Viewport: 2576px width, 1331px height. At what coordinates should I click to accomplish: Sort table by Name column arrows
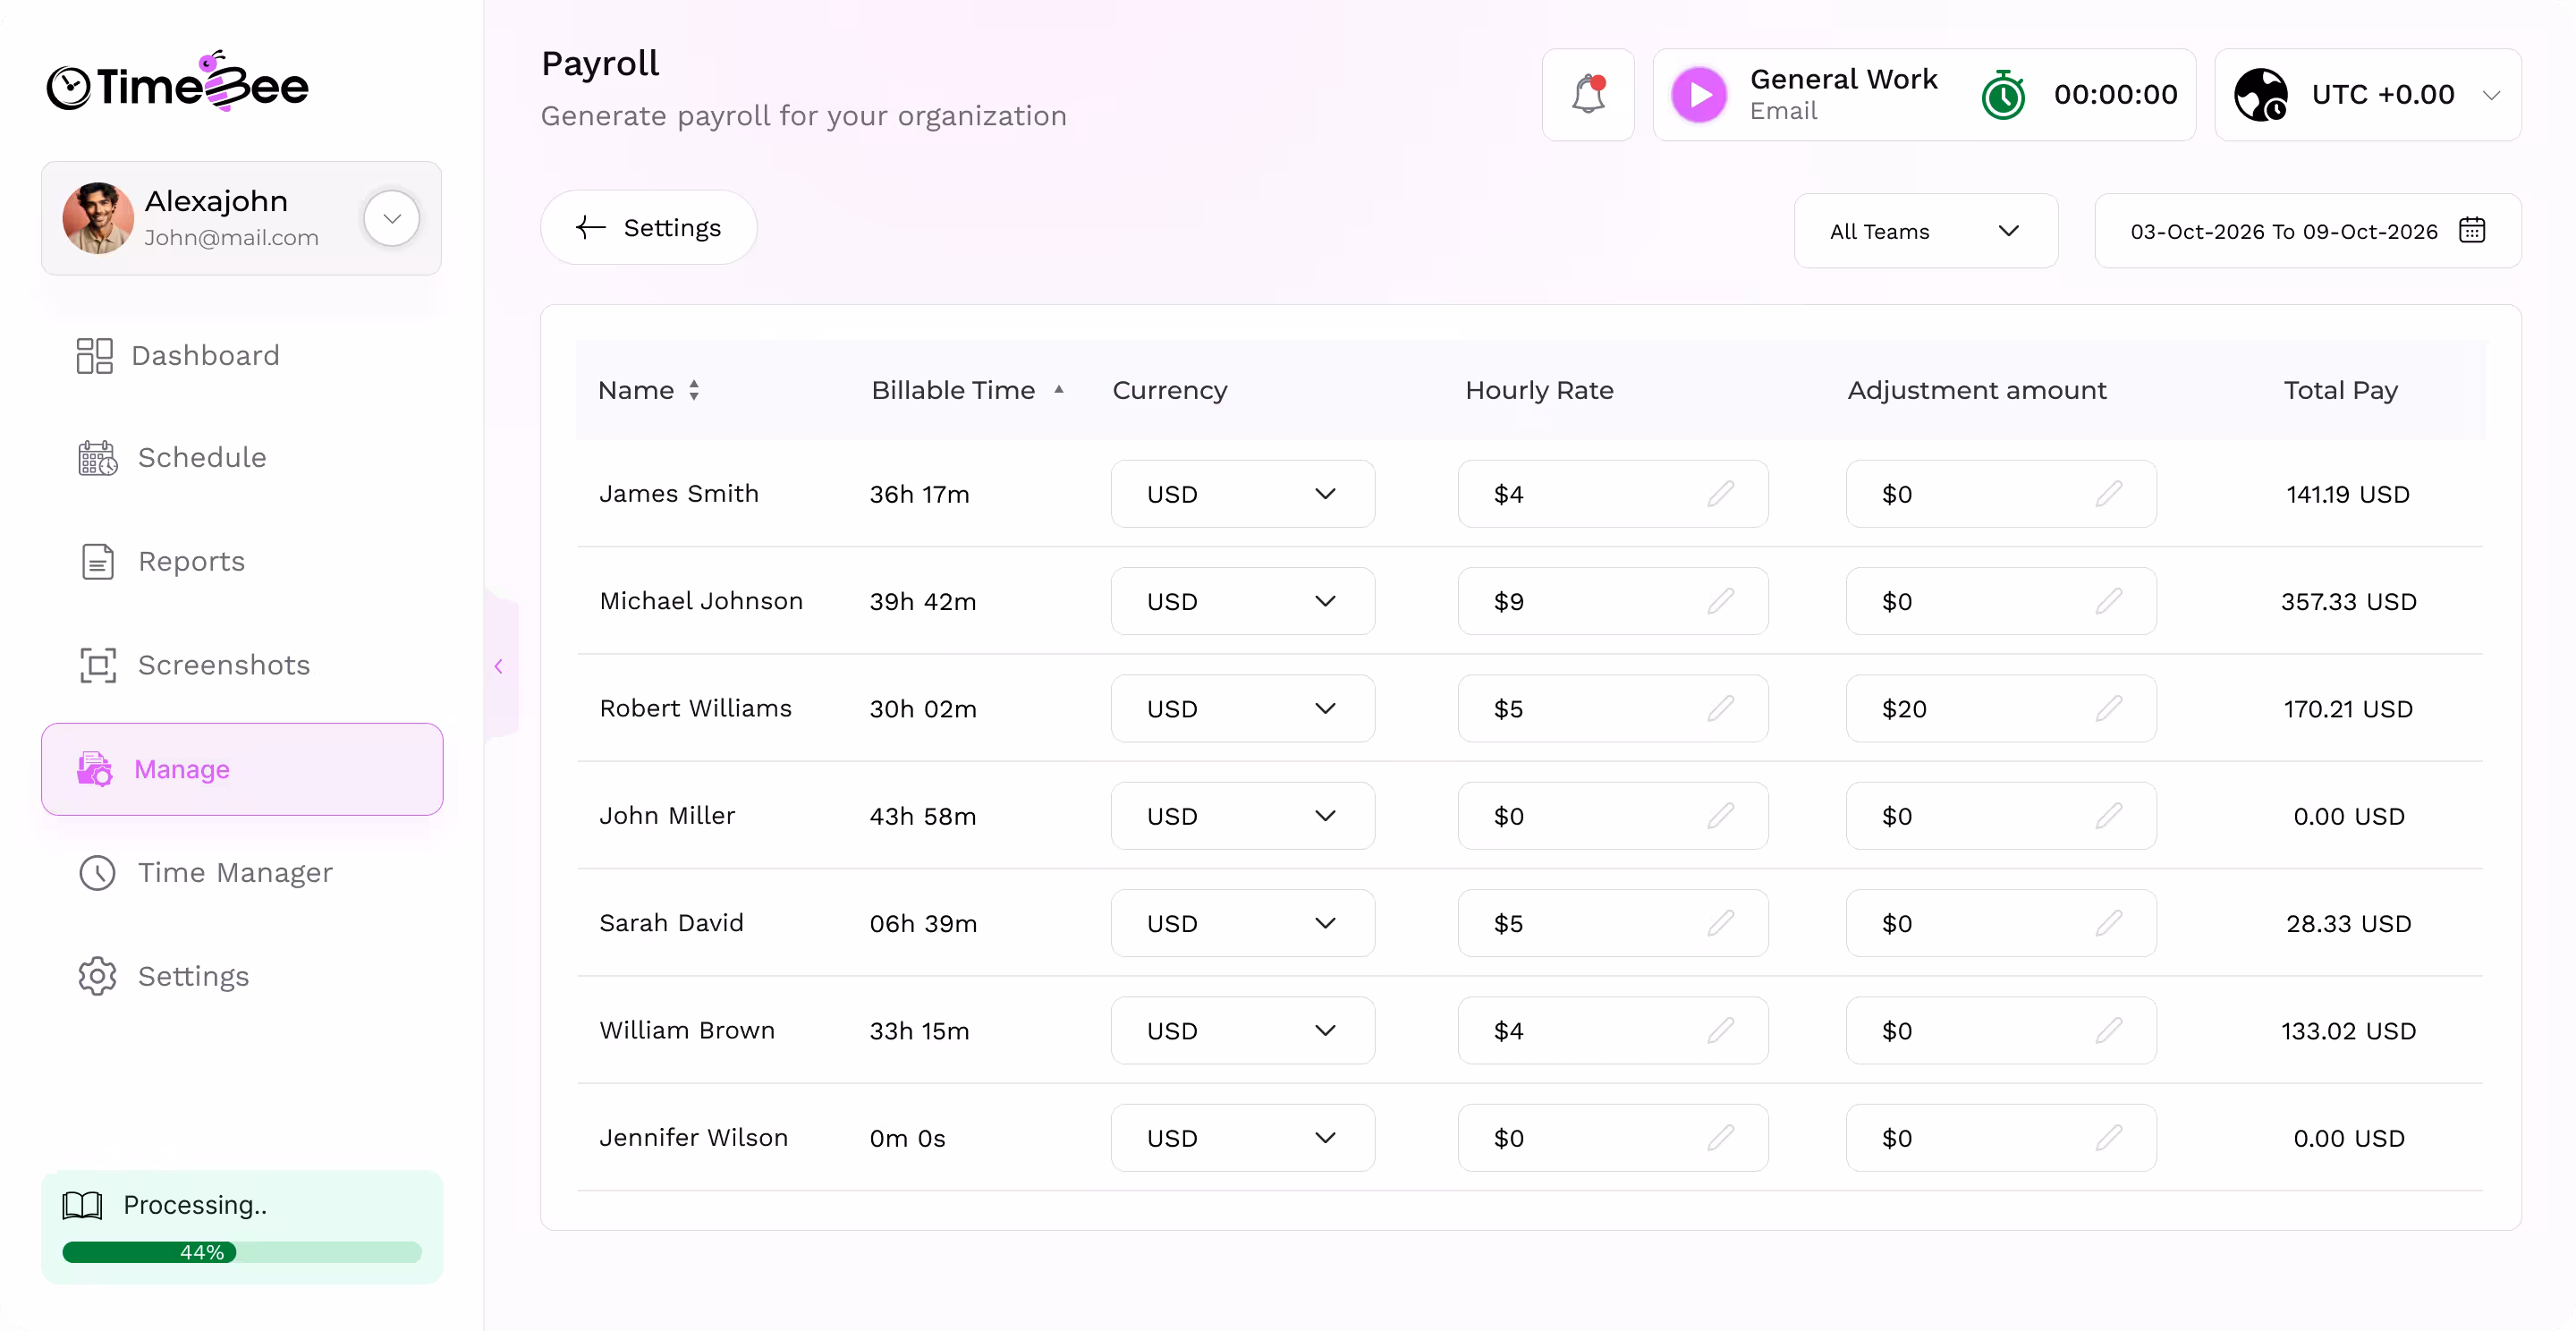[x=694, y=390]
